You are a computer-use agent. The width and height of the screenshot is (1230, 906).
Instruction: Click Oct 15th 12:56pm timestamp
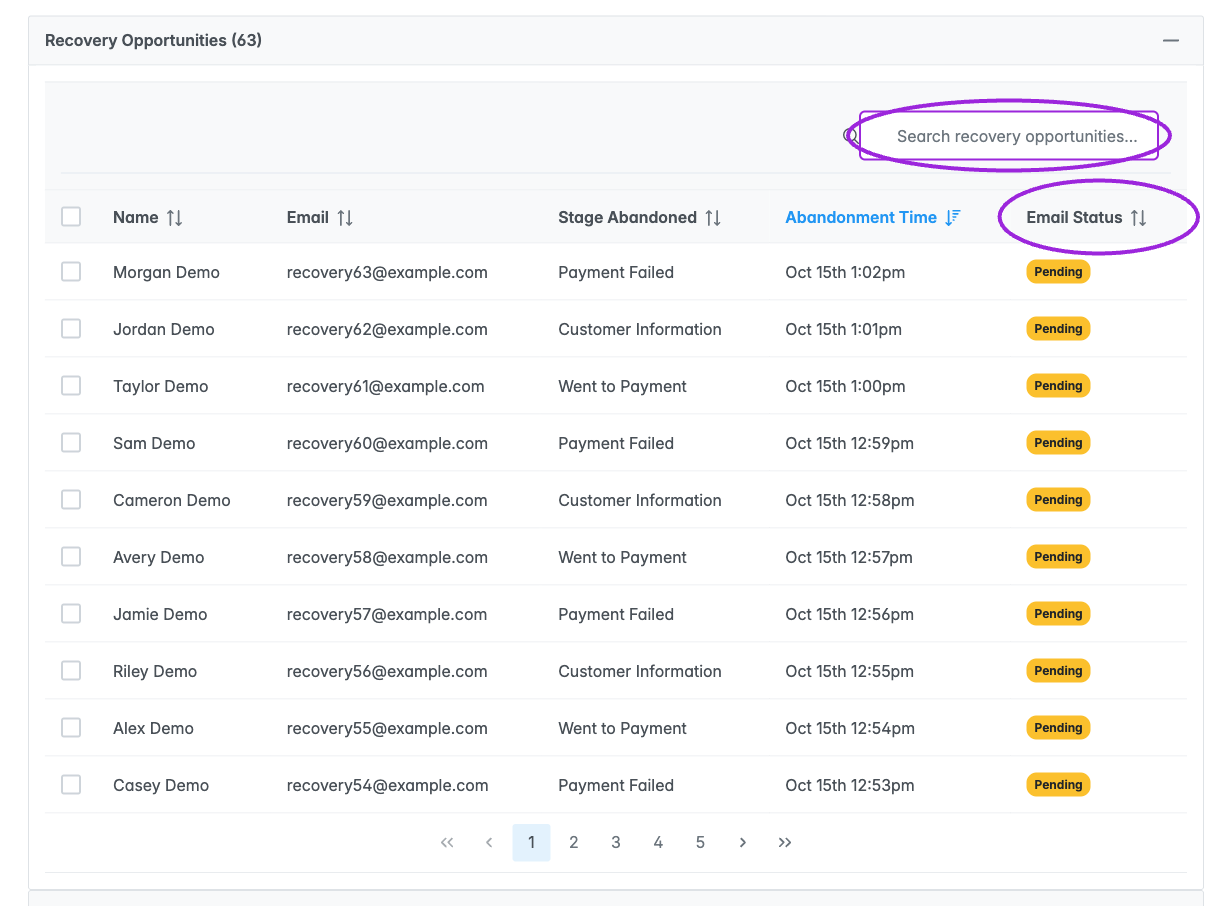pyautogui.click(x=850, y=614)
